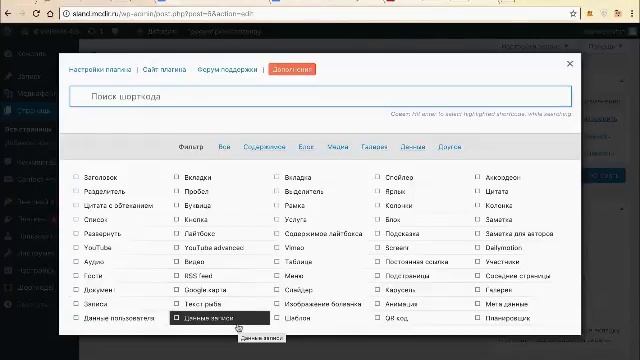Open Сайт плагина link
Viewport: 640px width, 360px height.
coord(164,70)
